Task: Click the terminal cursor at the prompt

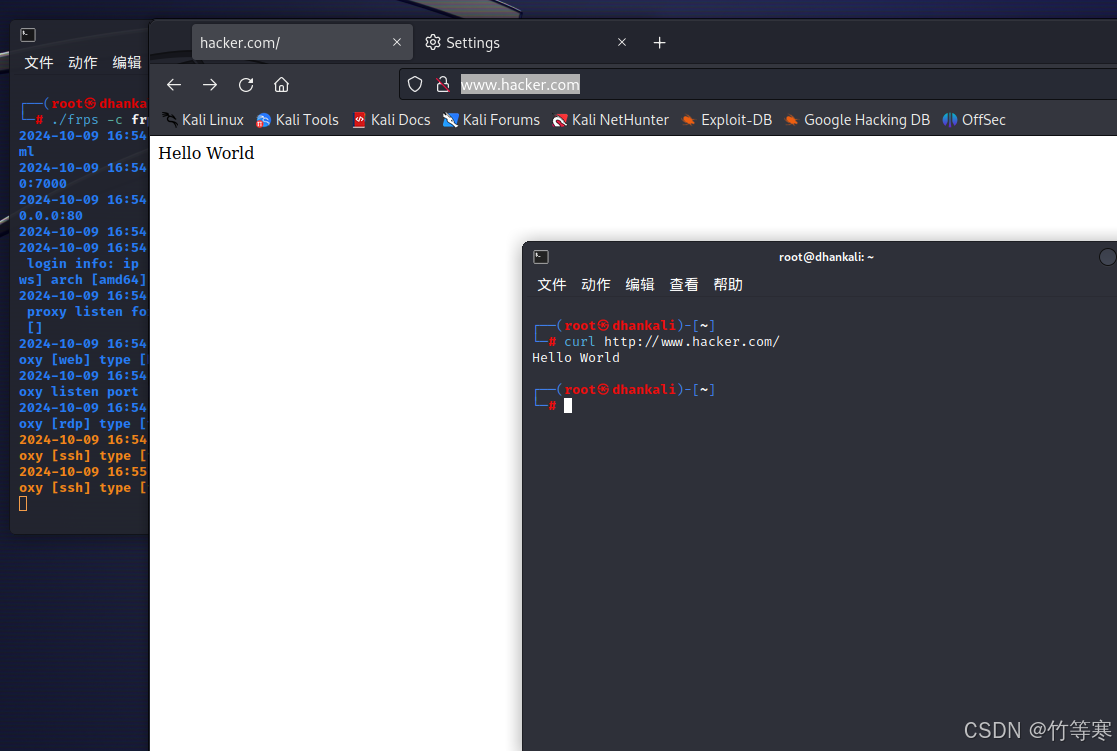Action: [568, 405]
